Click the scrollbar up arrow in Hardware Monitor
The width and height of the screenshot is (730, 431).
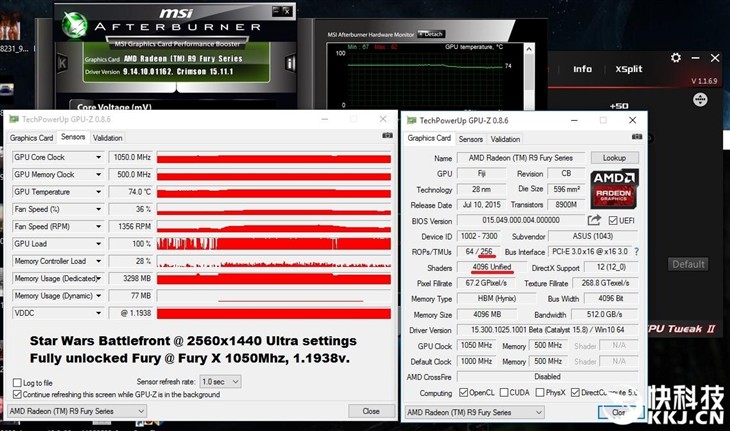(529, 48)
